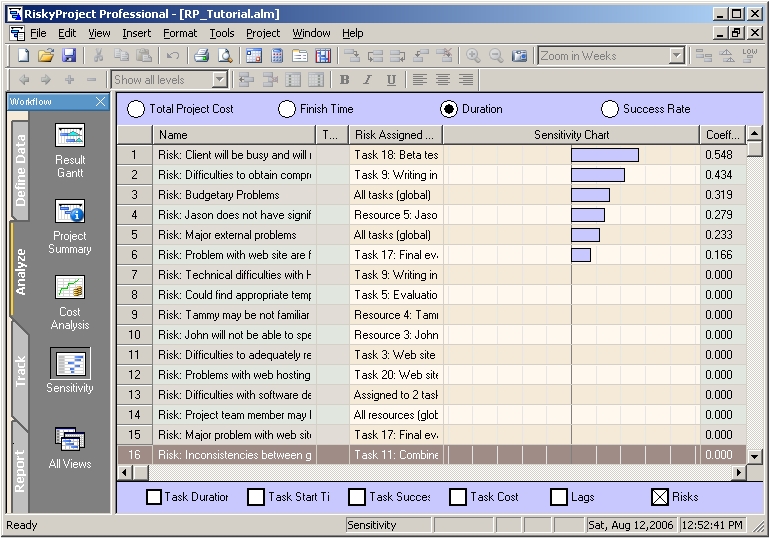Switch to Analyze workflow tab

coord(20,271)
